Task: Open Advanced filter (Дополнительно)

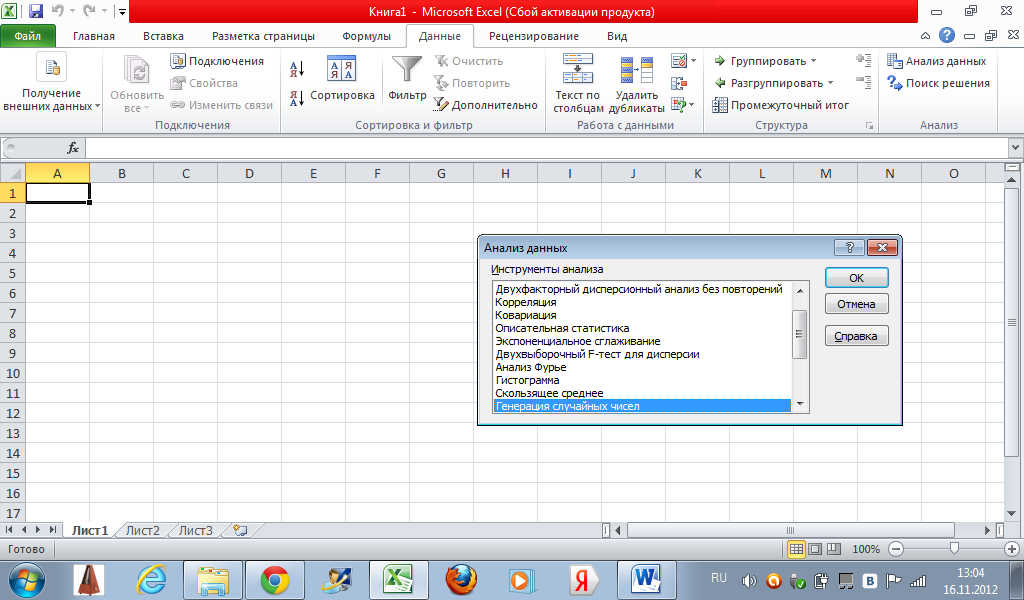Action: pyautogui.click(x=486, y=104)
